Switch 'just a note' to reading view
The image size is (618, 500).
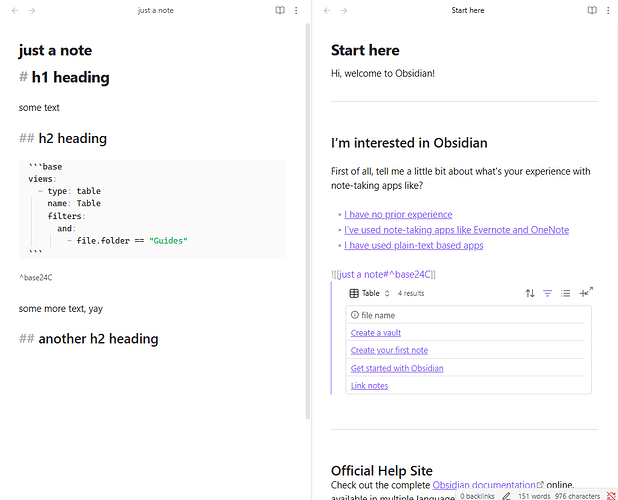pos(280,10)
